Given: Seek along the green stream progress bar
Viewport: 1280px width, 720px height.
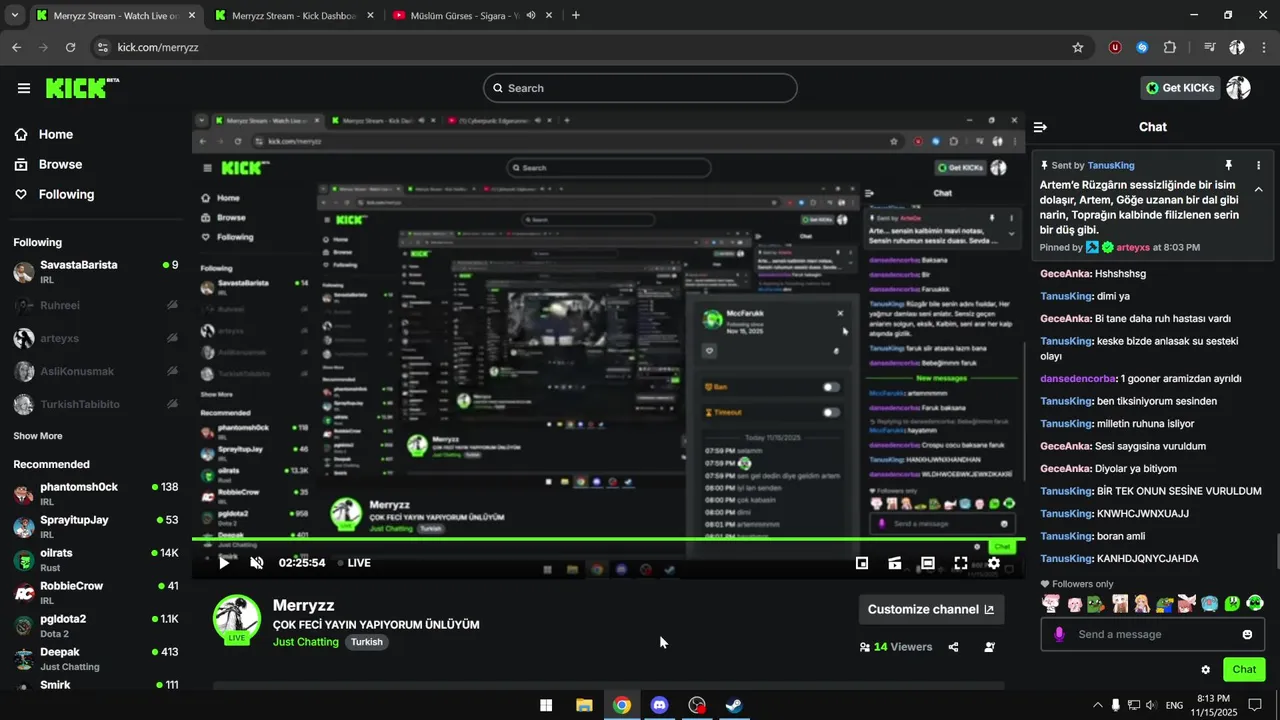Looking at the screenshot, I should (x=608, y=540).
